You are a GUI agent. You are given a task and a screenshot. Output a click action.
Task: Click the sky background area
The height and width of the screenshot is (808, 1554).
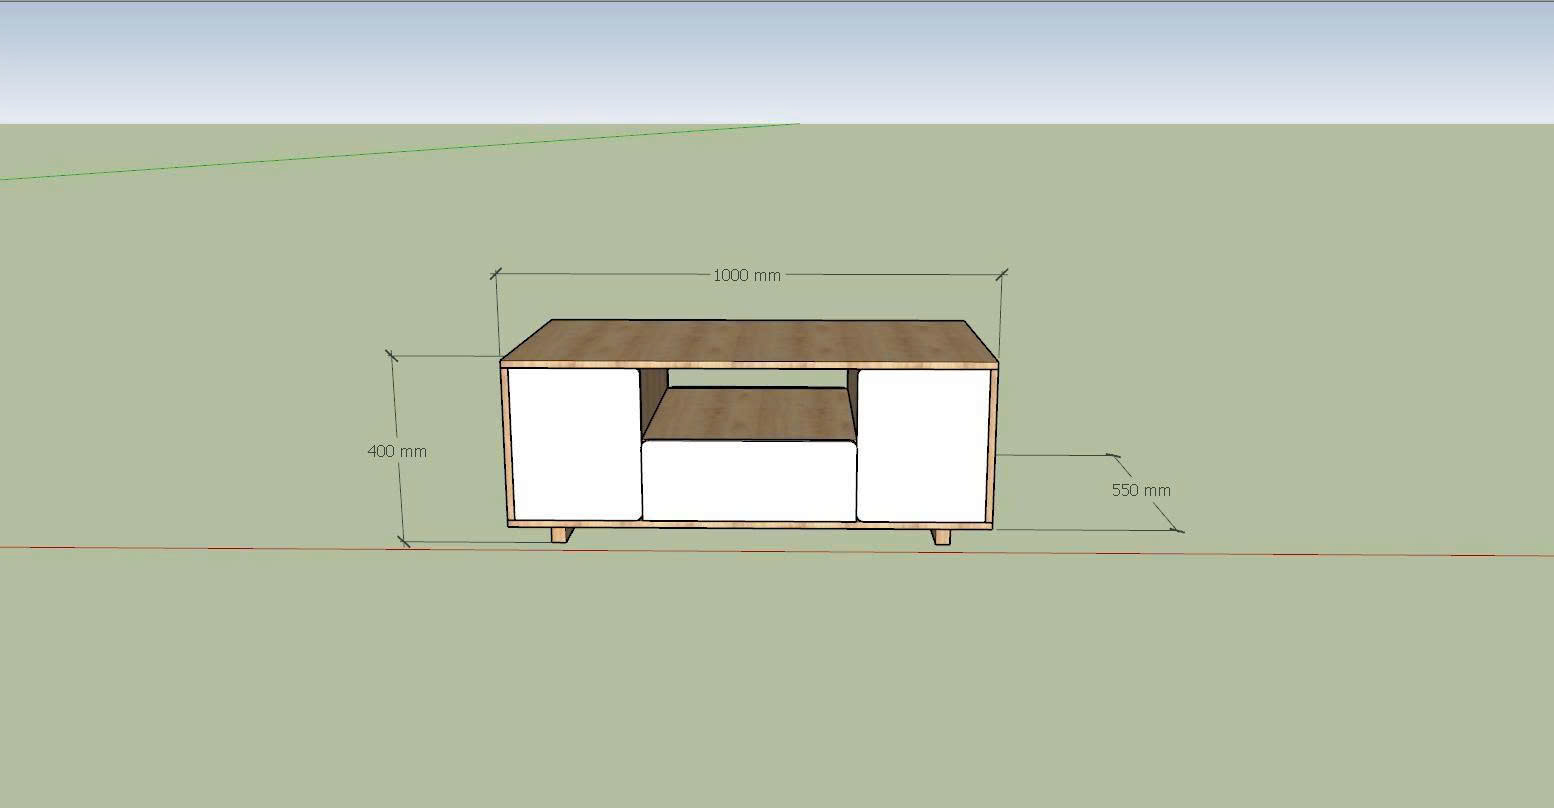tap(777, 62)
